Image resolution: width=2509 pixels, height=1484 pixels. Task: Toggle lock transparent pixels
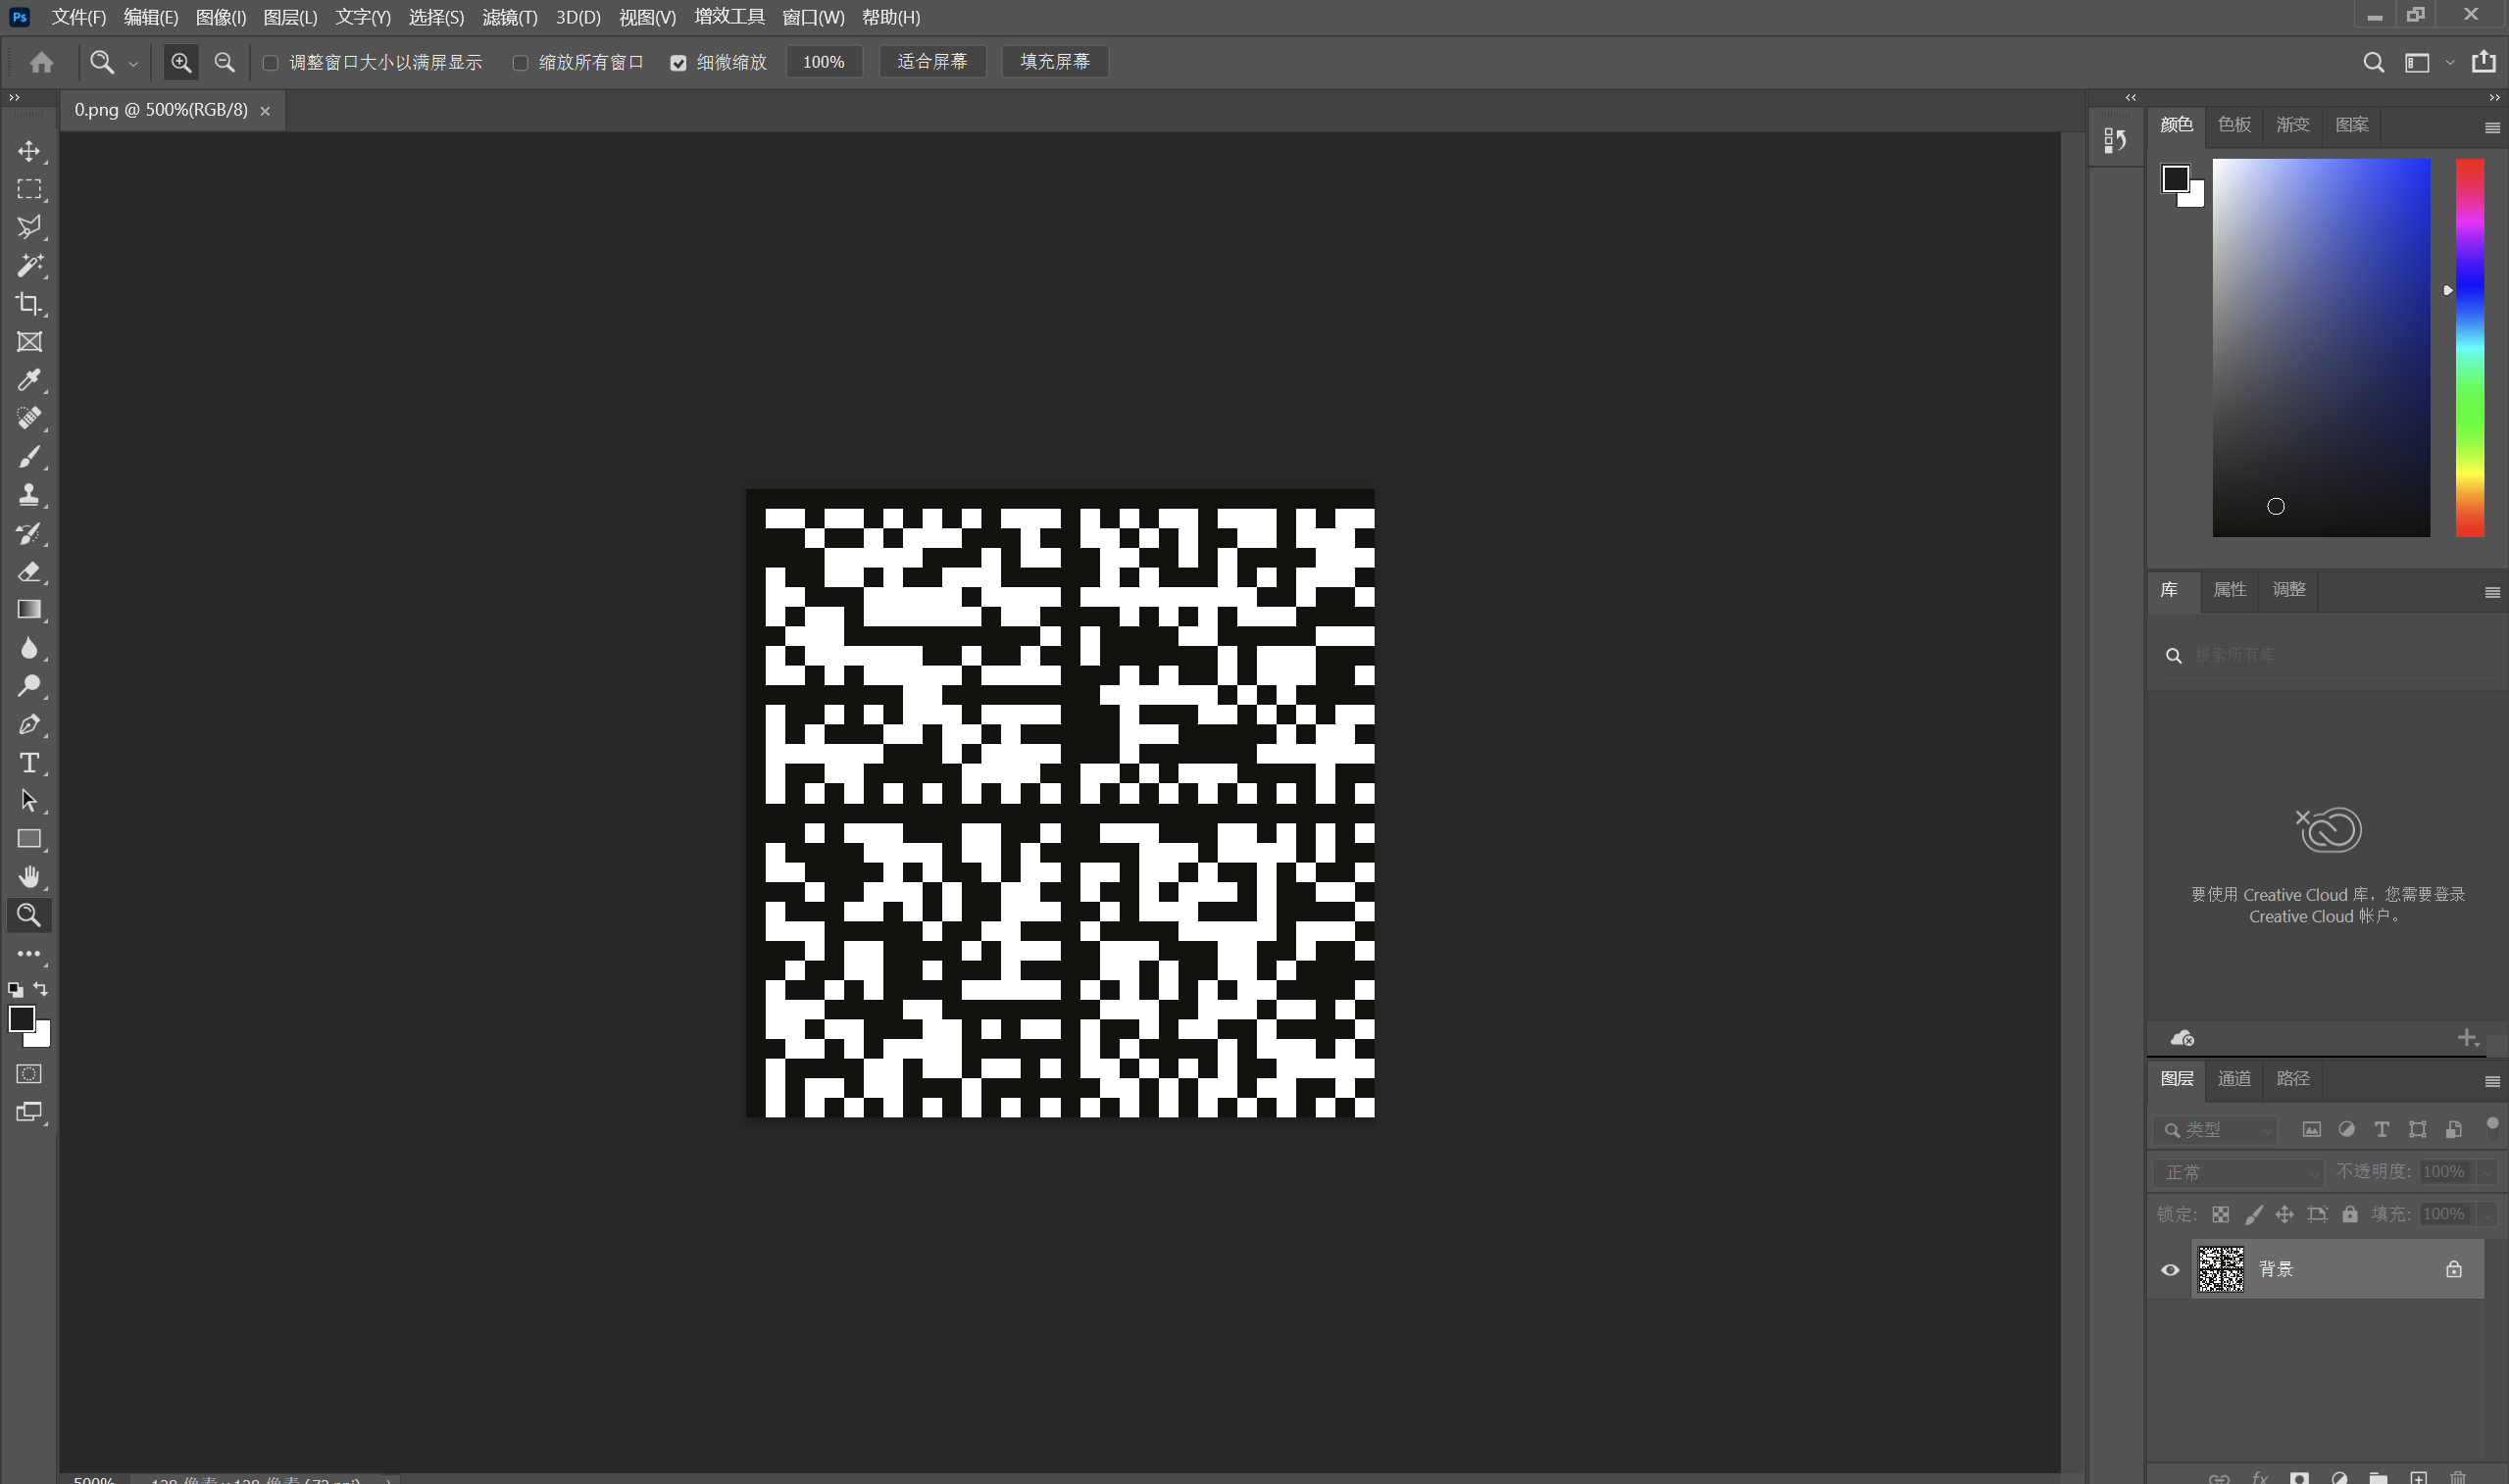click(x=2220, y=1214)
